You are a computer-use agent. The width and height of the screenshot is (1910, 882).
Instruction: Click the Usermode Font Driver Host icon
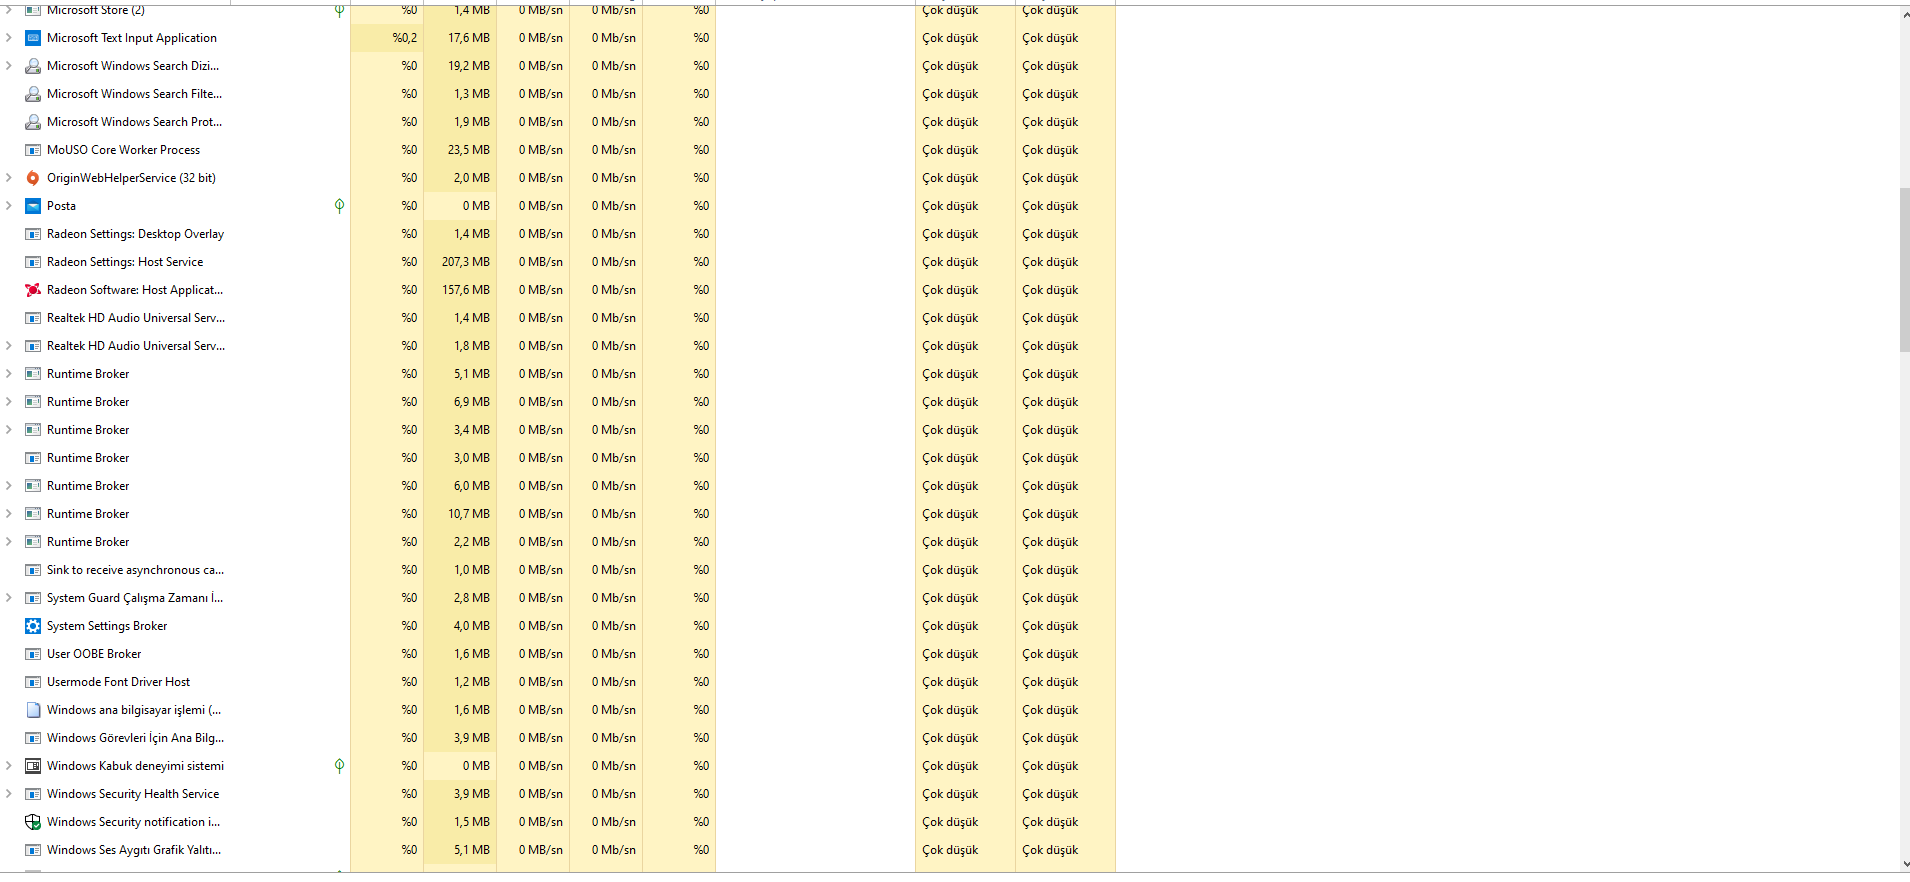point(33,682)
